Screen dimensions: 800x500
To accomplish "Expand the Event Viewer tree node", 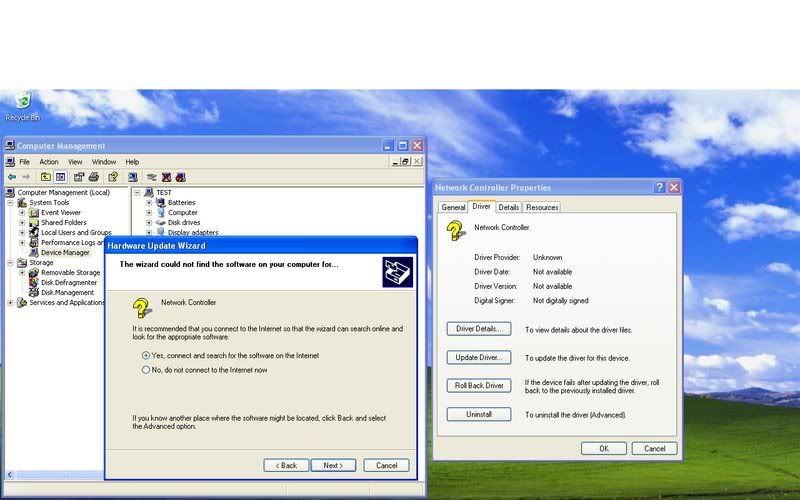I will pyautogui.click(x=22, y=212).
